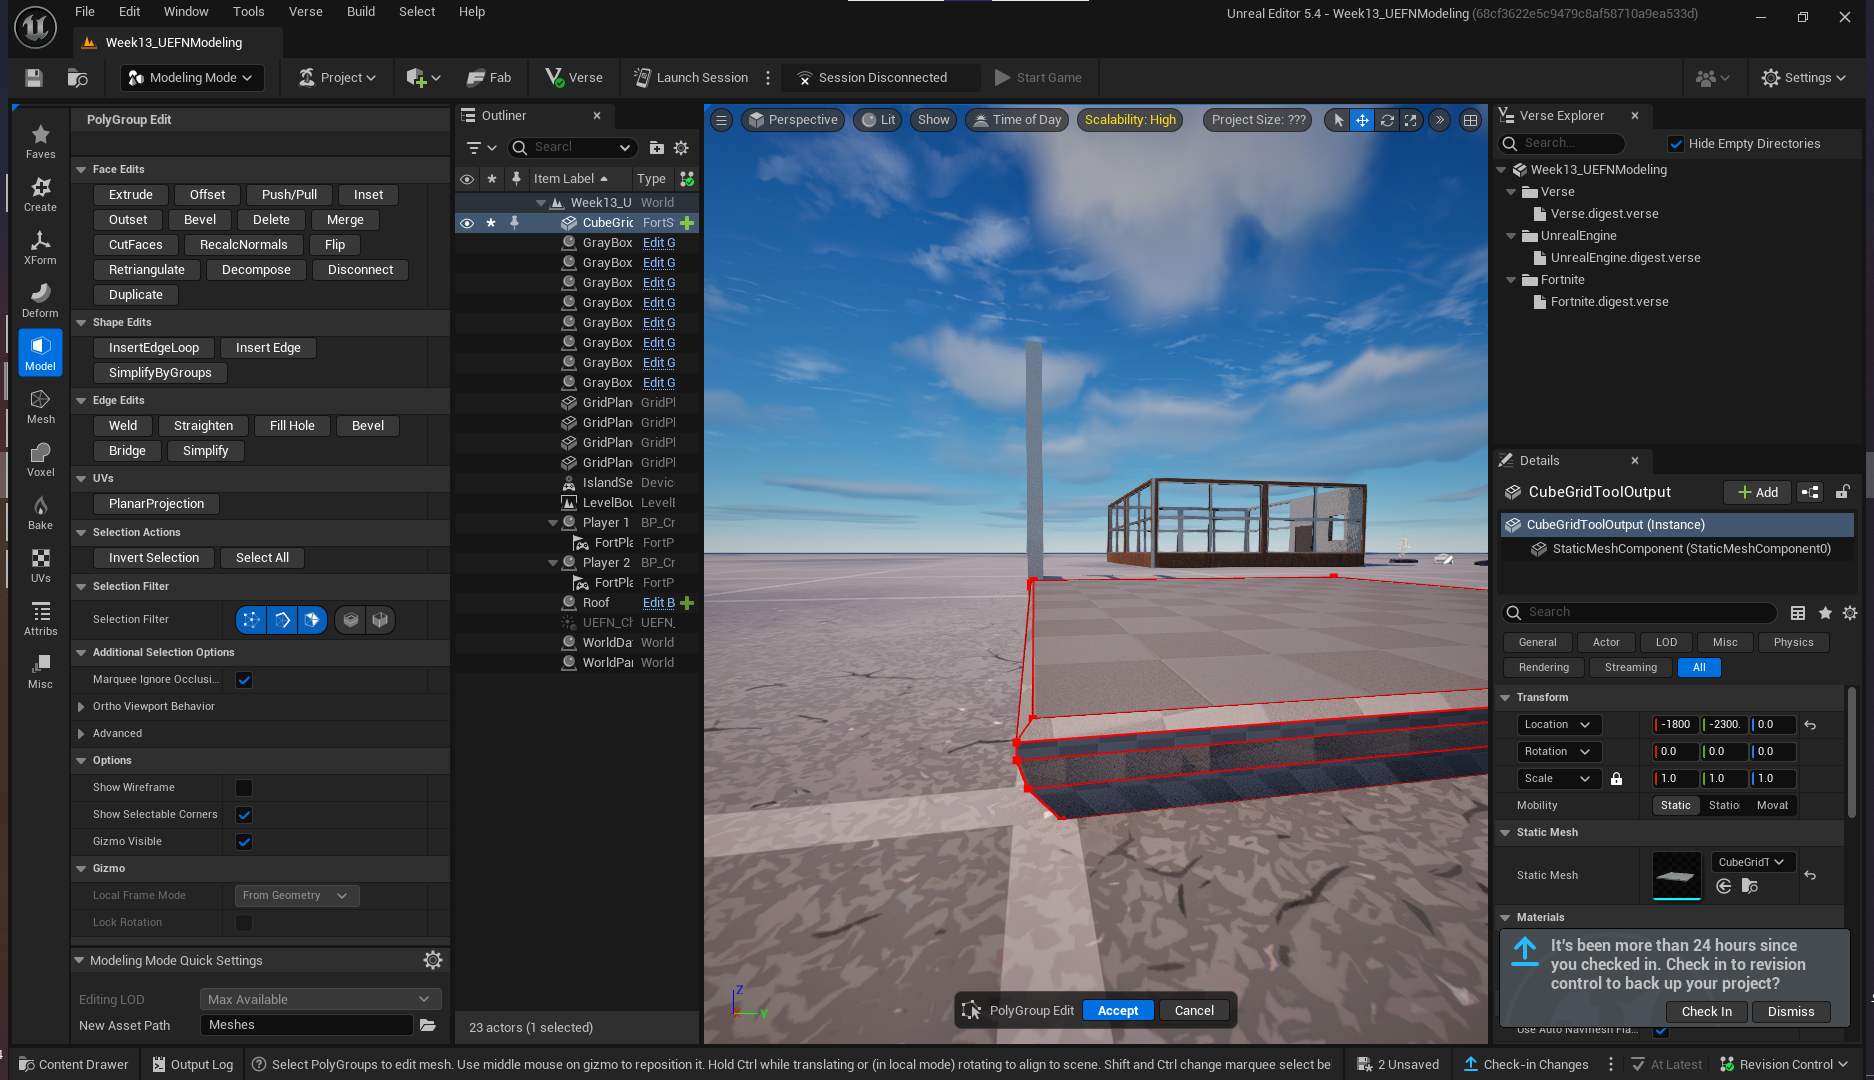Open the Deform tool palette

pyautogui.click(x=40, y=300)
